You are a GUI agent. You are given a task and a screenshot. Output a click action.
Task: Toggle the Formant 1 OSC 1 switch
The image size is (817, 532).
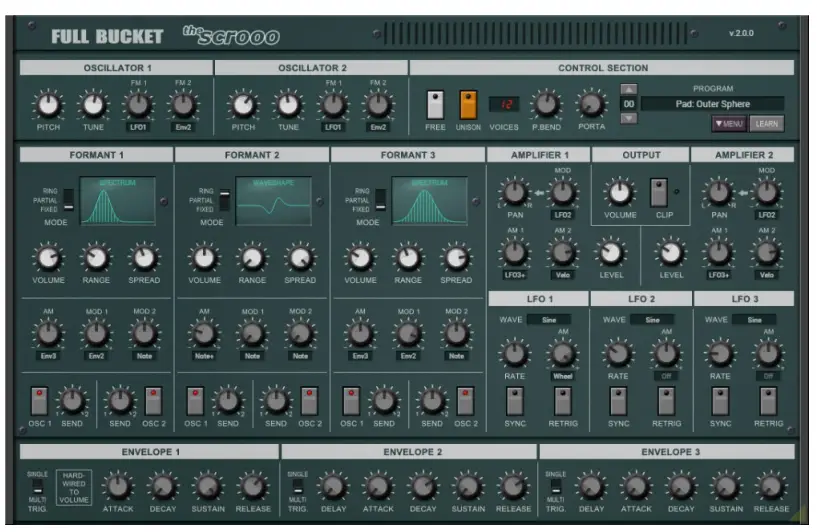click(x=39, y=401)
